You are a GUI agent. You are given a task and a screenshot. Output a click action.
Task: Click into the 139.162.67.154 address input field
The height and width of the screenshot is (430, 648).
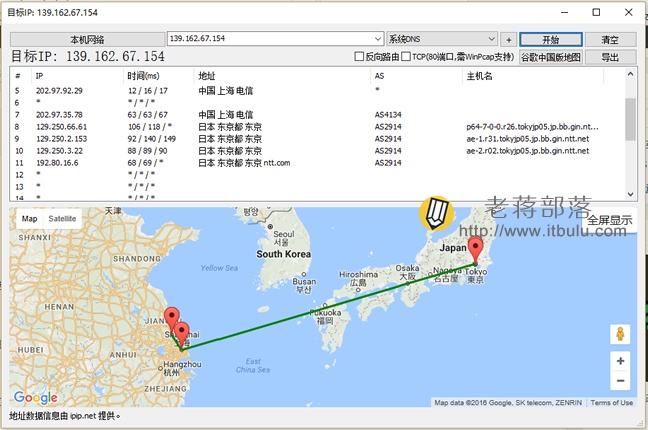pos(271,39)
